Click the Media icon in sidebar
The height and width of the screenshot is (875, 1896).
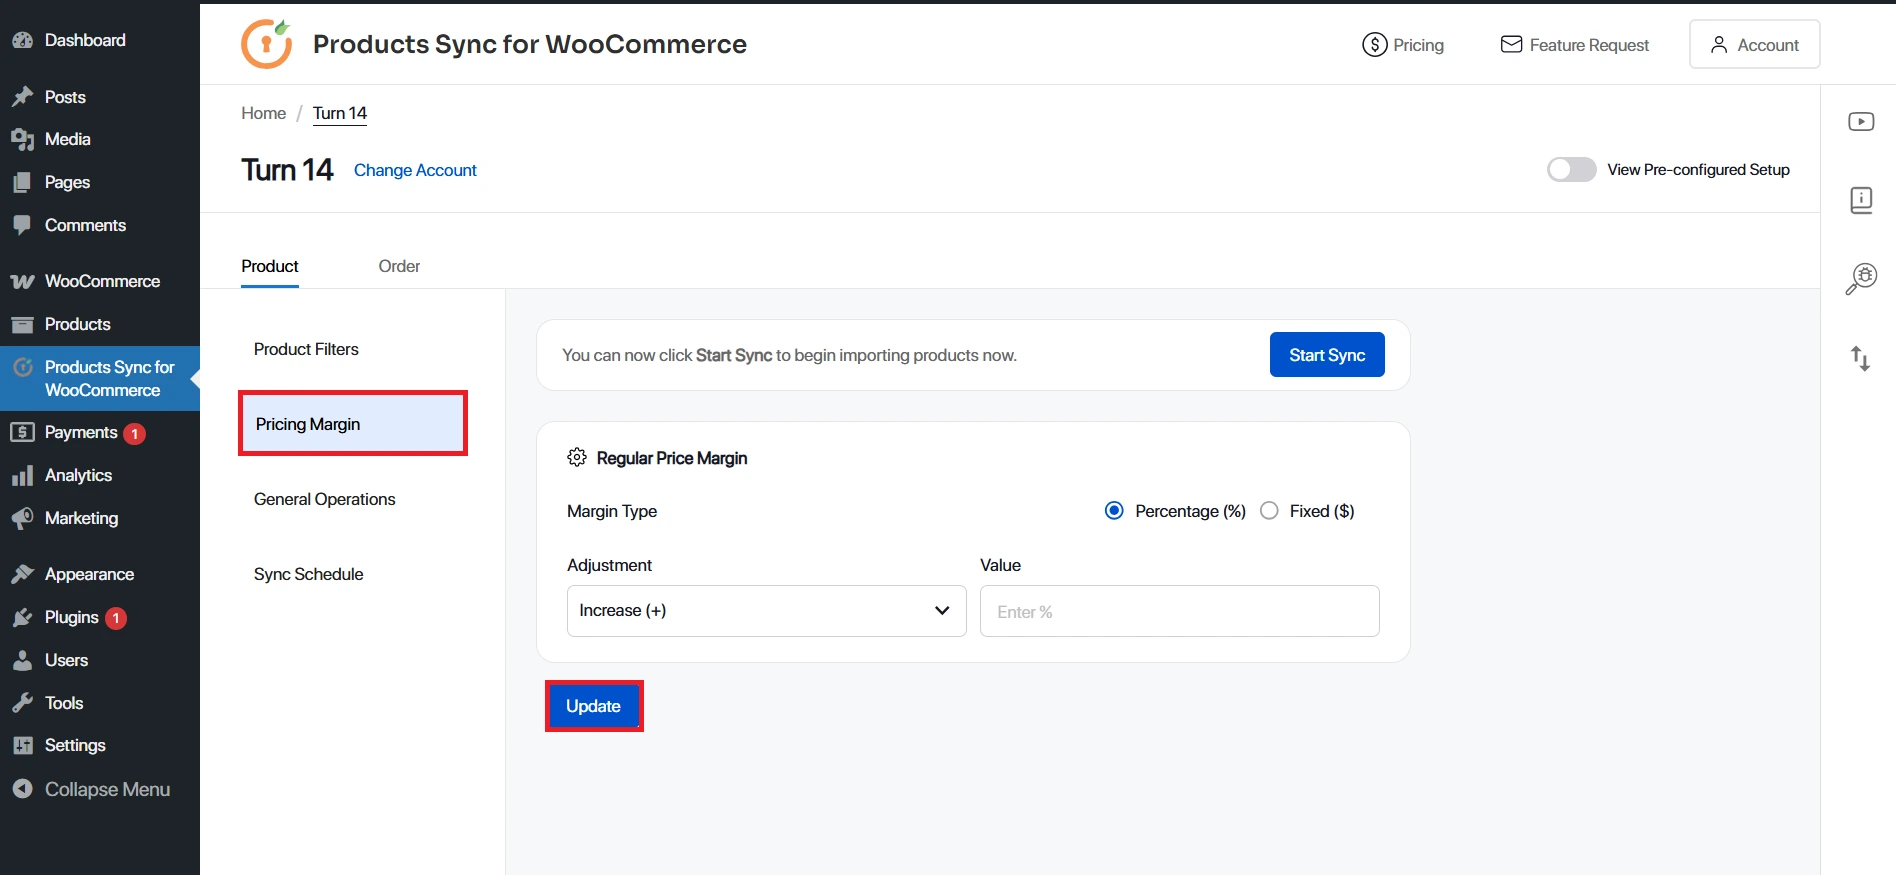[x=22, y=140]
